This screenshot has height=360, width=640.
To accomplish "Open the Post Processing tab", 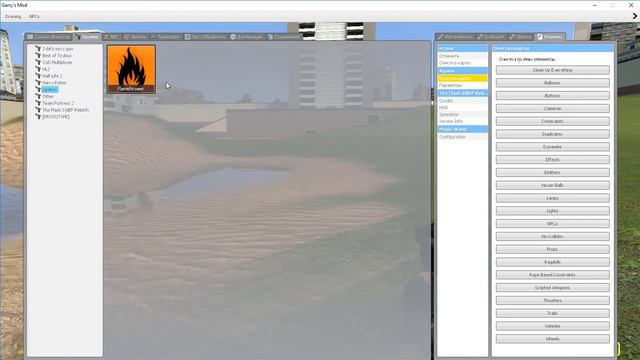I will coord(205,37).
